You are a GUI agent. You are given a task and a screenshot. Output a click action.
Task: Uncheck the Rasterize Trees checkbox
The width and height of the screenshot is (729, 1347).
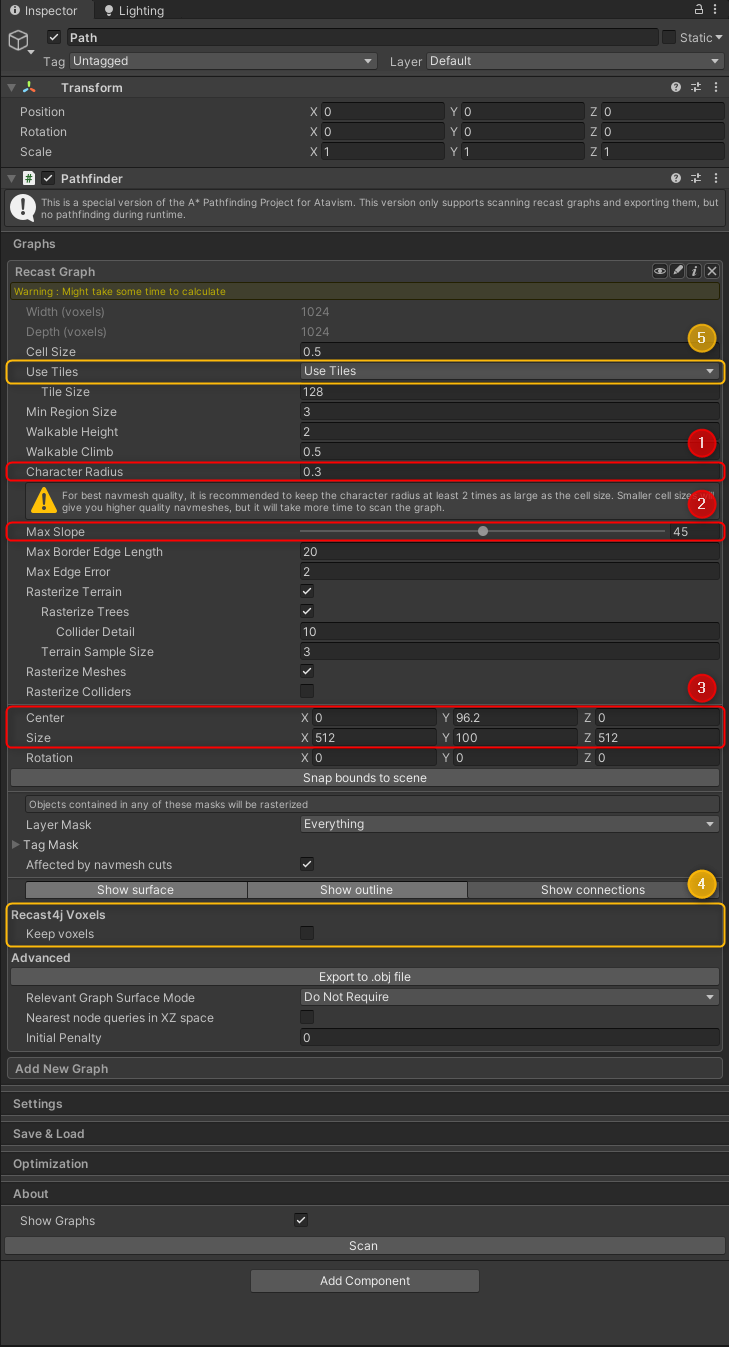[307, 612]
